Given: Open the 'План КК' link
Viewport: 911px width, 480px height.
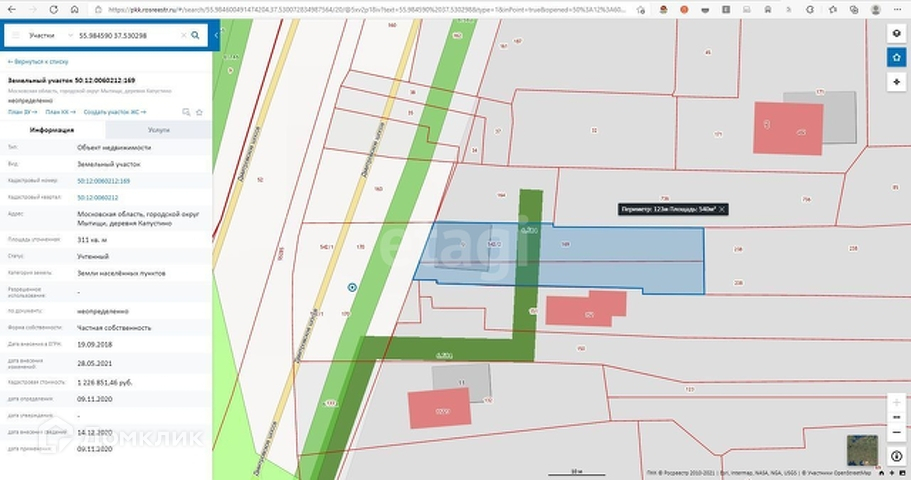Looking at the screenshot, I should [60, 112].
